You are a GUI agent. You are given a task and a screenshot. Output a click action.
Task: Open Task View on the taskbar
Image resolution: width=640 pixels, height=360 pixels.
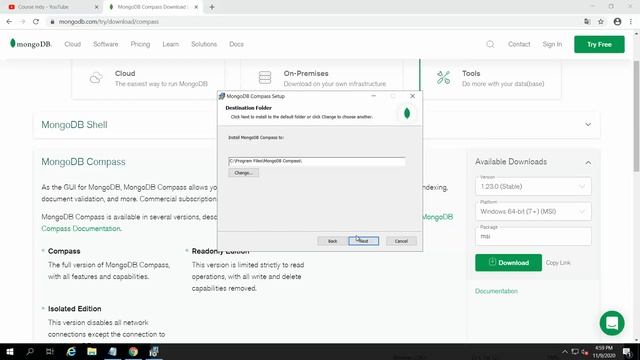pos(50,351)
